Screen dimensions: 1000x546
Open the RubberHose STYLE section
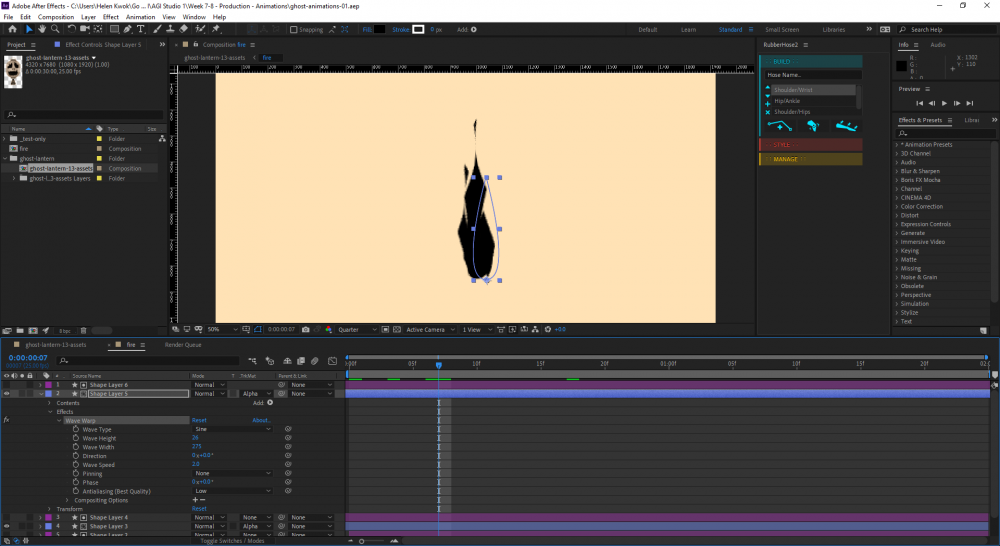pos(811,145)
